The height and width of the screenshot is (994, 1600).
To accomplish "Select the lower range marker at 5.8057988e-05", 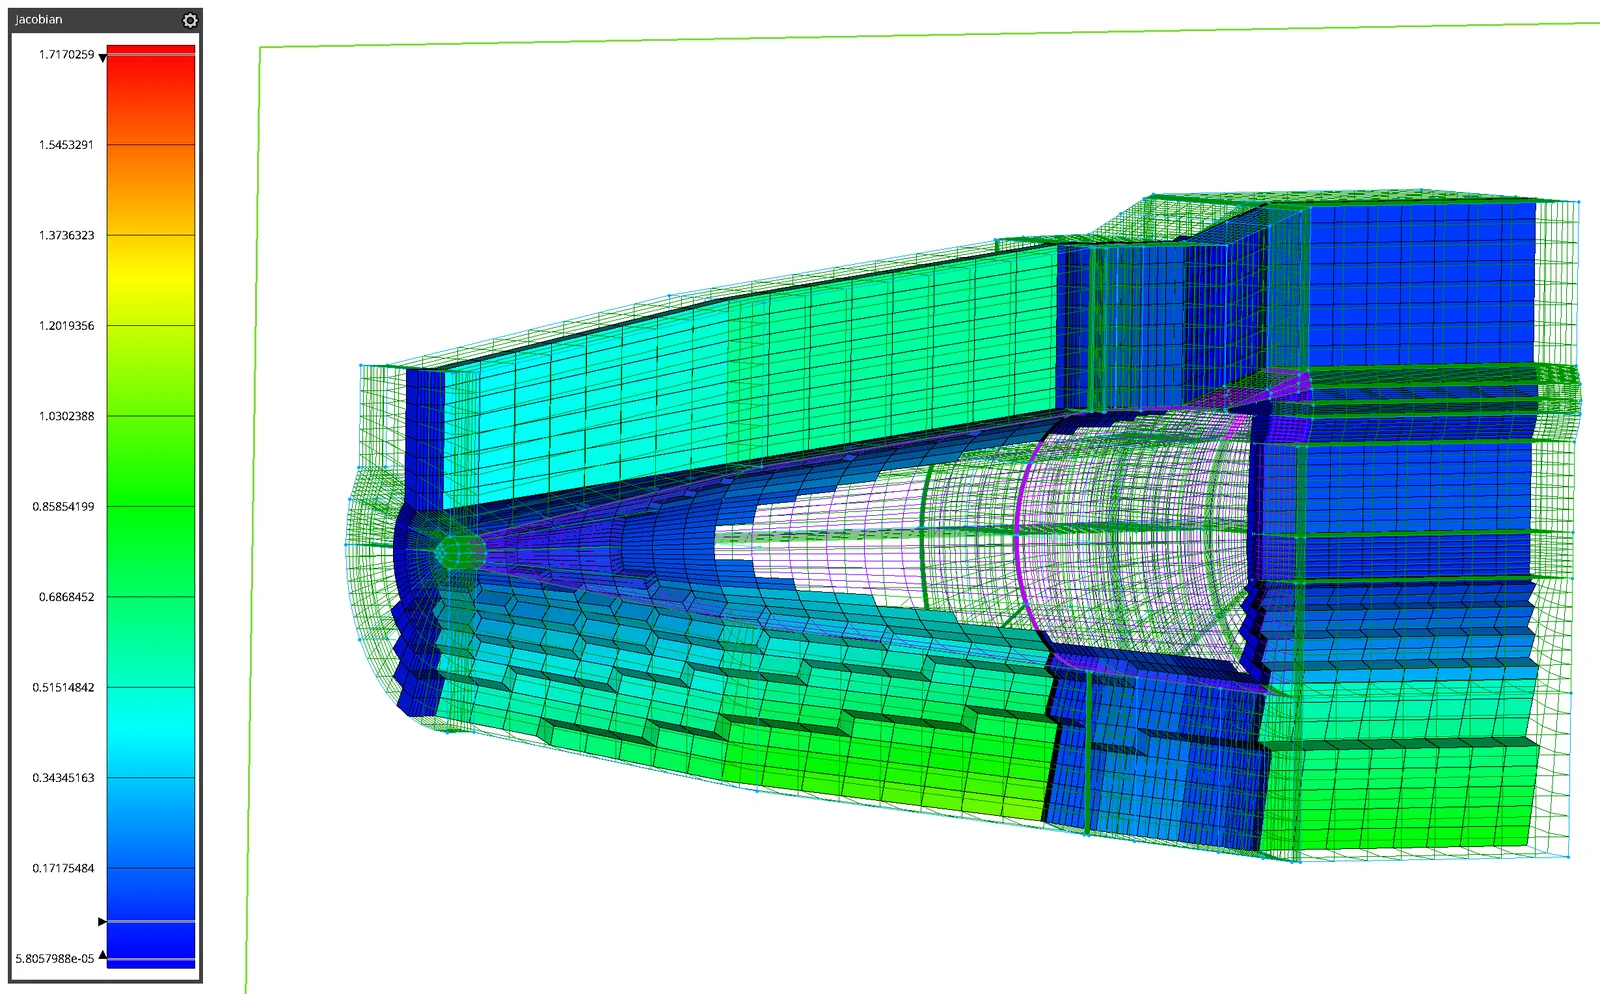I will (x=102, y=955).
